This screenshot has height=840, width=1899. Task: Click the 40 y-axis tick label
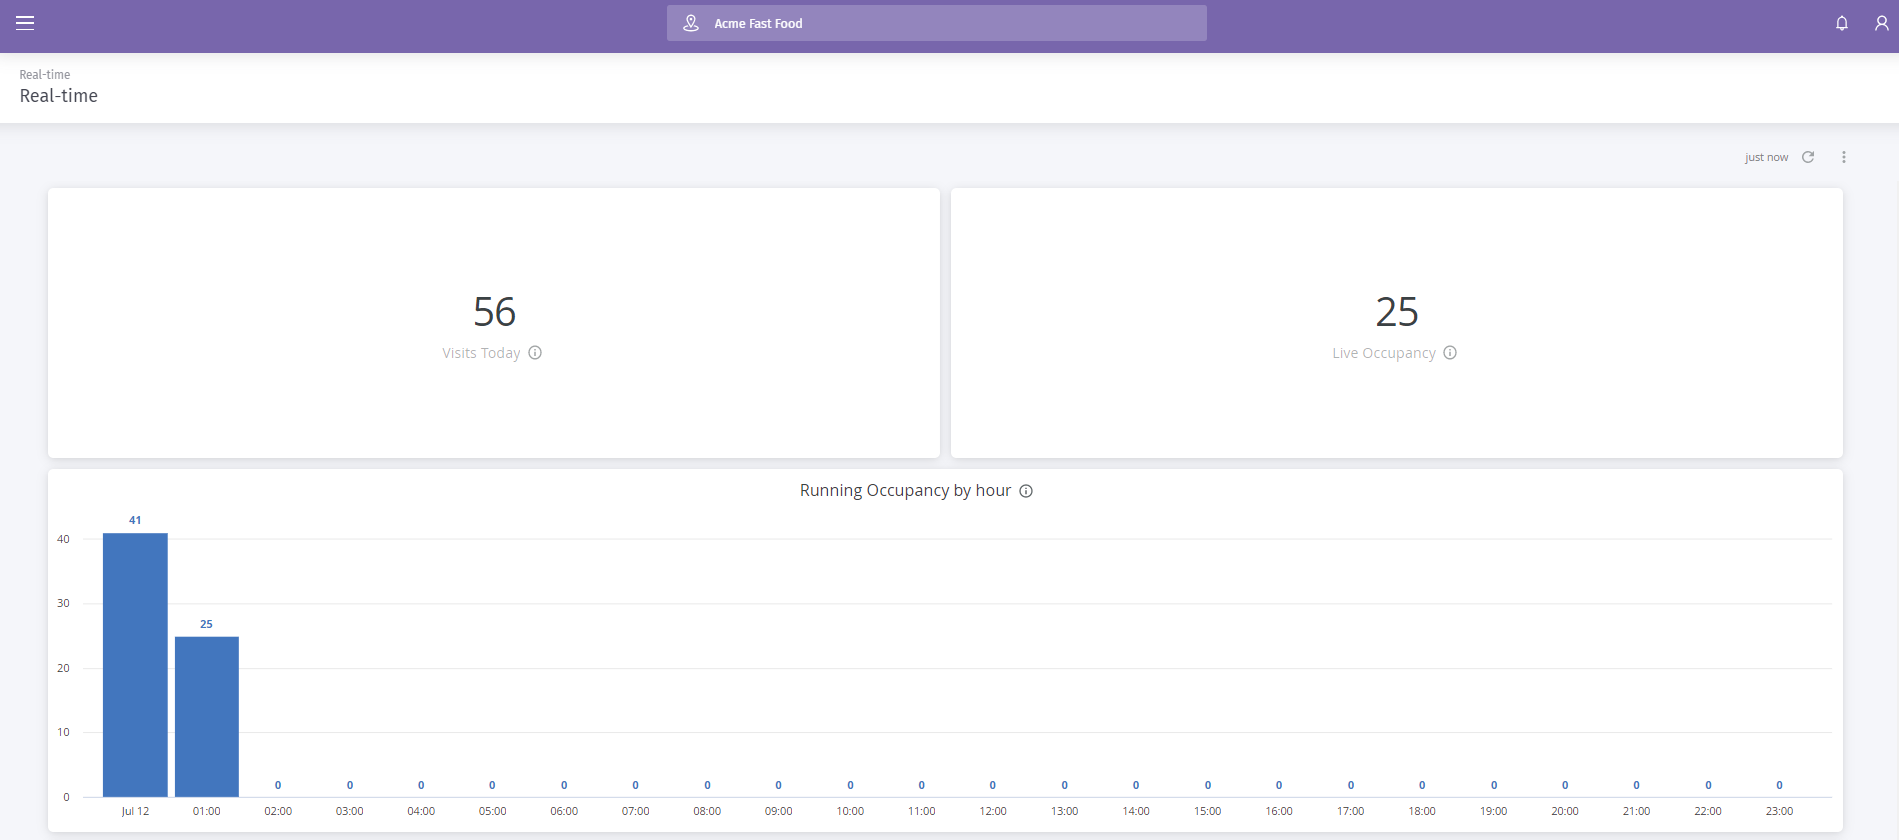click(63, 539)
